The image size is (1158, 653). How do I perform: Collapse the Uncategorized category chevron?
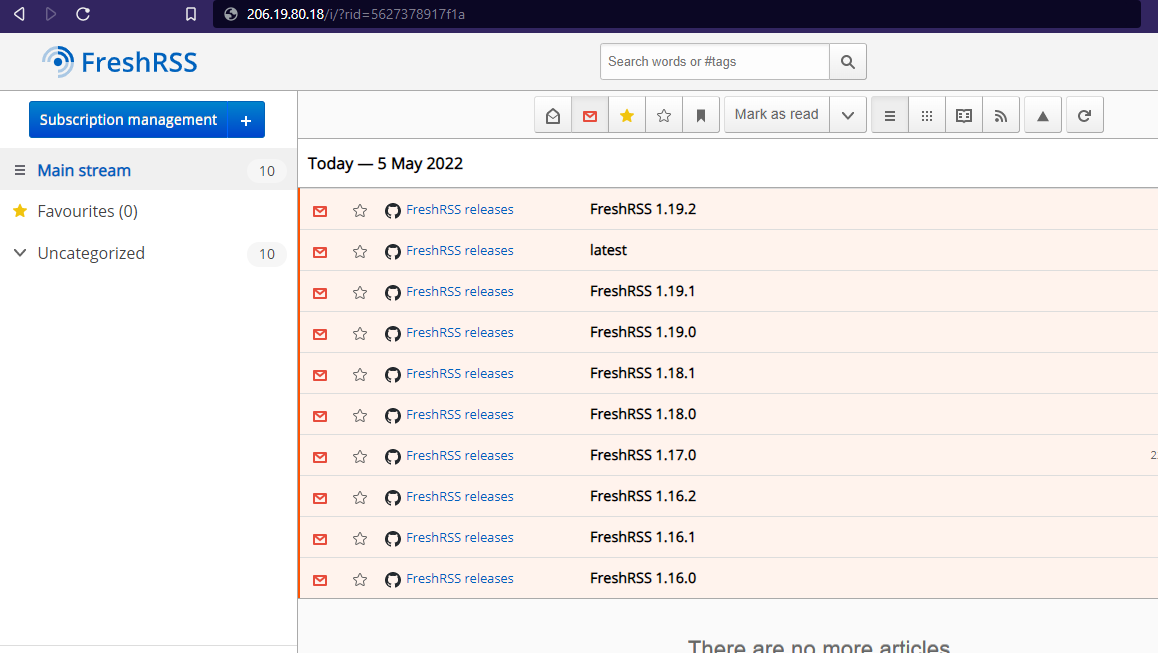point(20,253)
